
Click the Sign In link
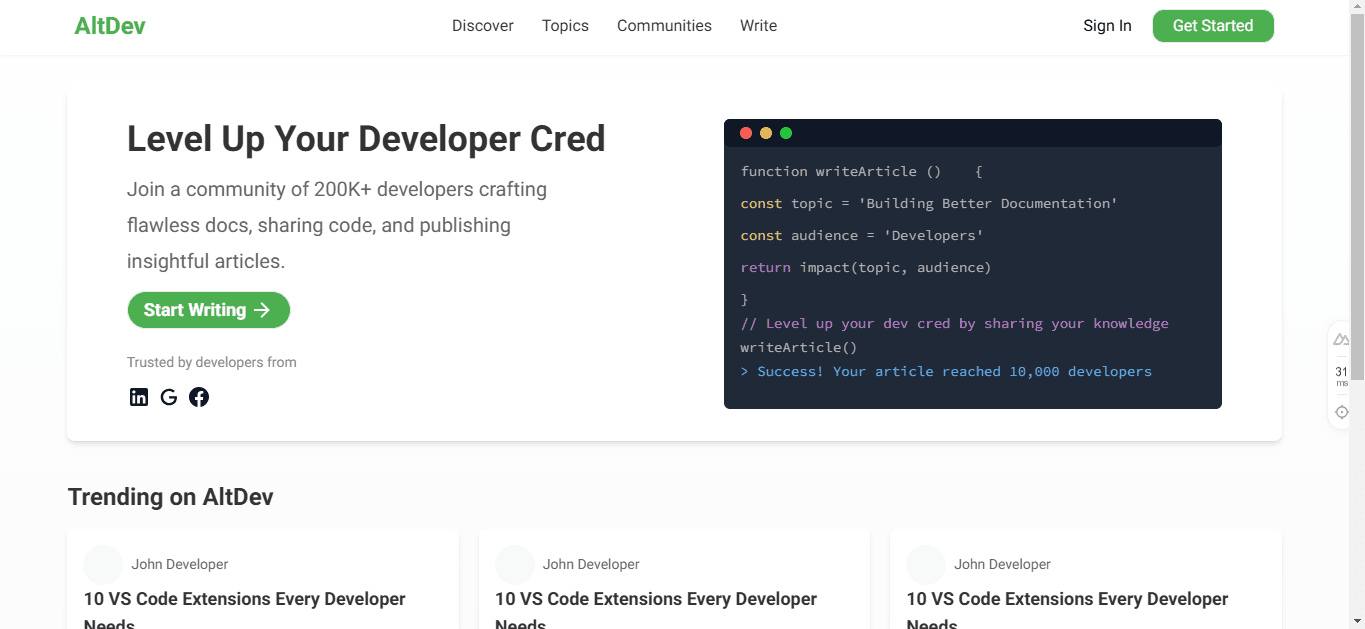(x=1107, y=25)
